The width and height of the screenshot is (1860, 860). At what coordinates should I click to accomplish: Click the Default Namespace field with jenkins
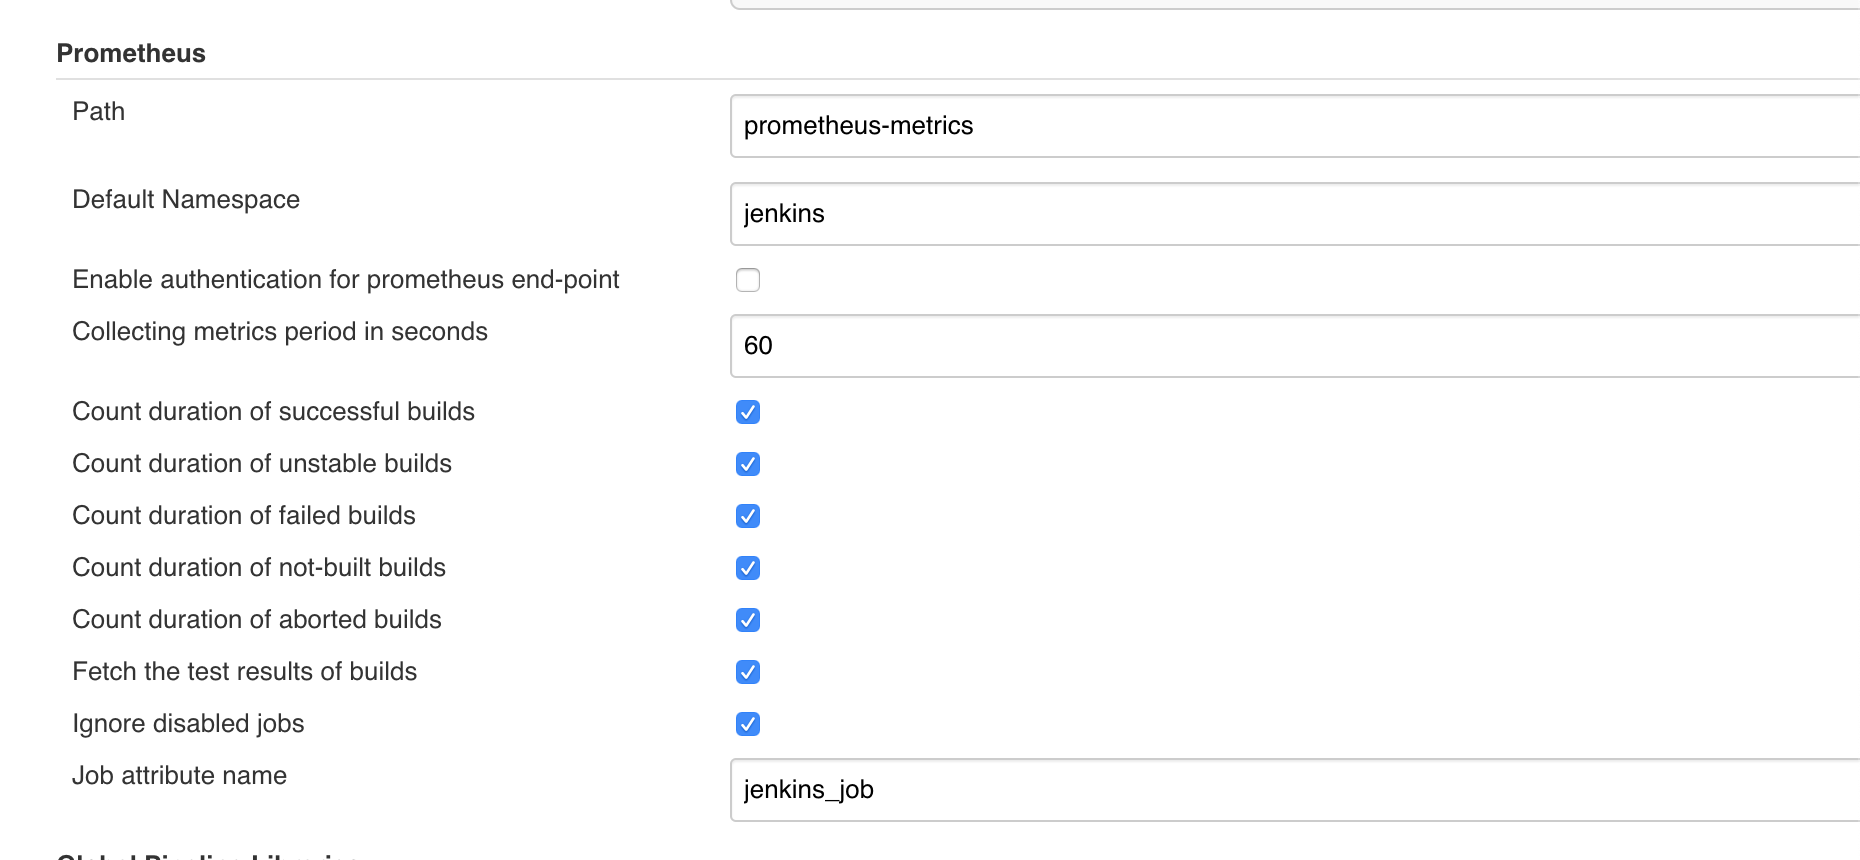point(1295,214)
